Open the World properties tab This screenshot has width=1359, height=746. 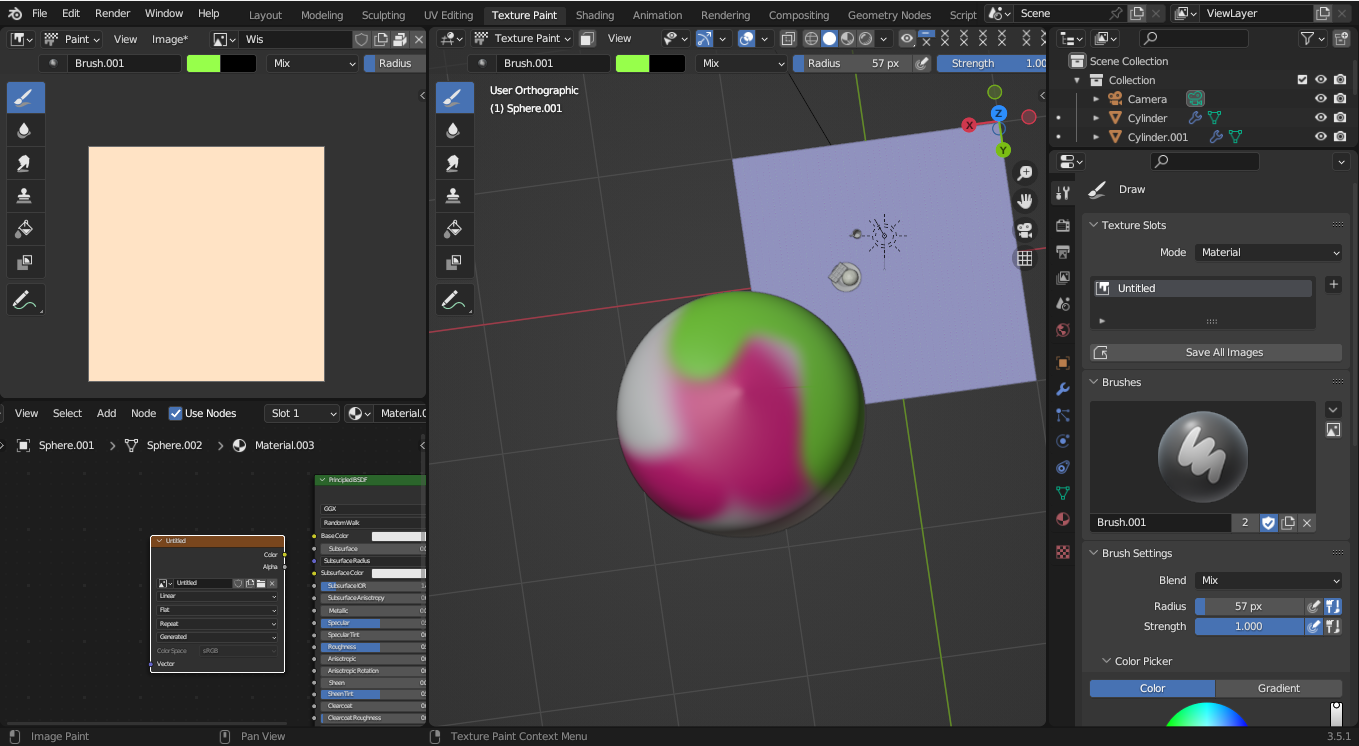(x=1063, y=330)
